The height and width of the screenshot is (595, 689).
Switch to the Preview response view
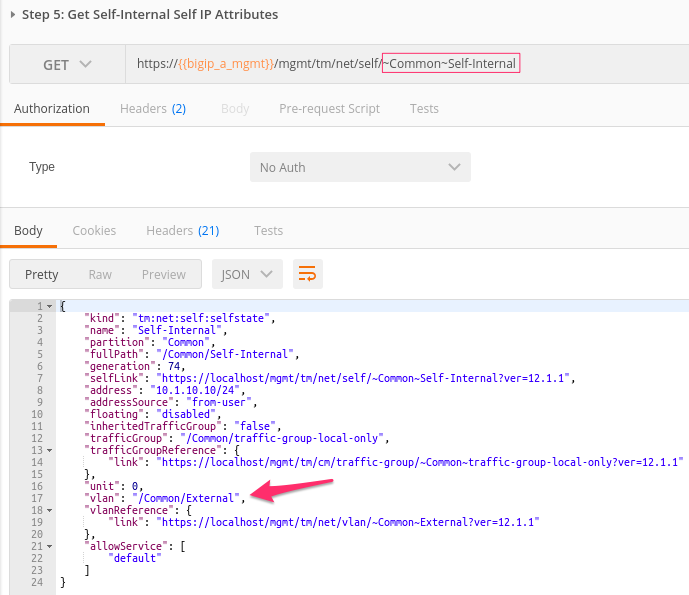(x=163, y=275)
